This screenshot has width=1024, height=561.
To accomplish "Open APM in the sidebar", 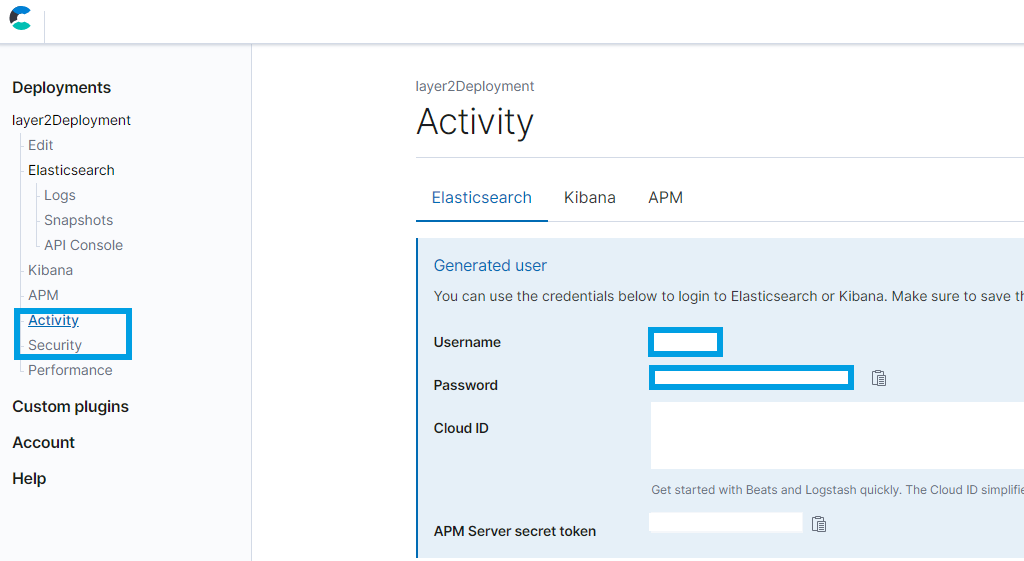I will pos(43,295).
